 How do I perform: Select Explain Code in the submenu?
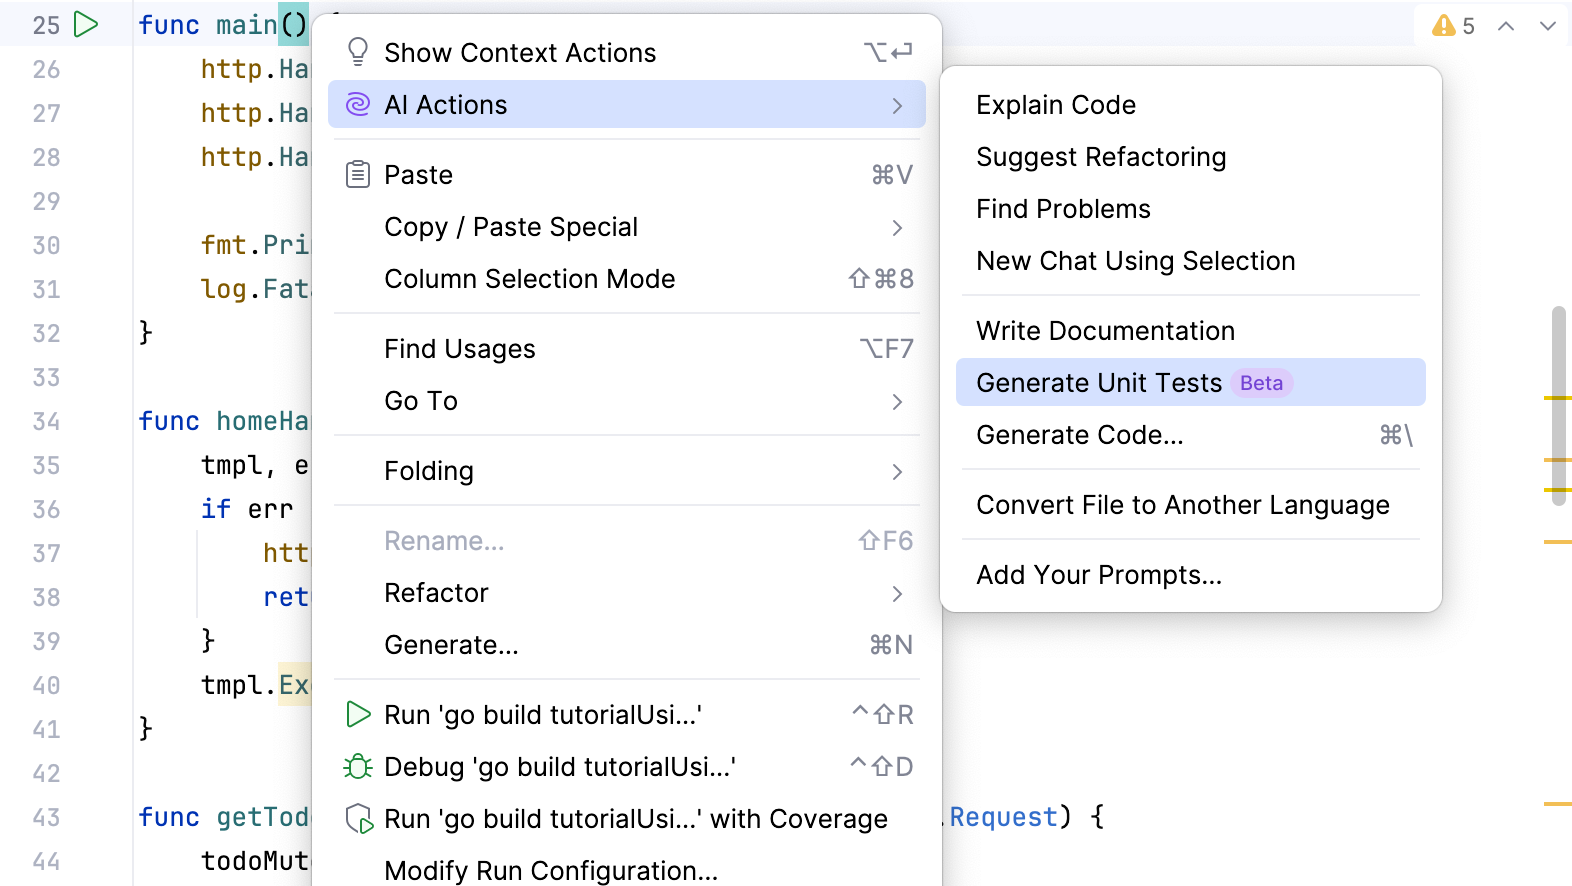pos(1056,104)
